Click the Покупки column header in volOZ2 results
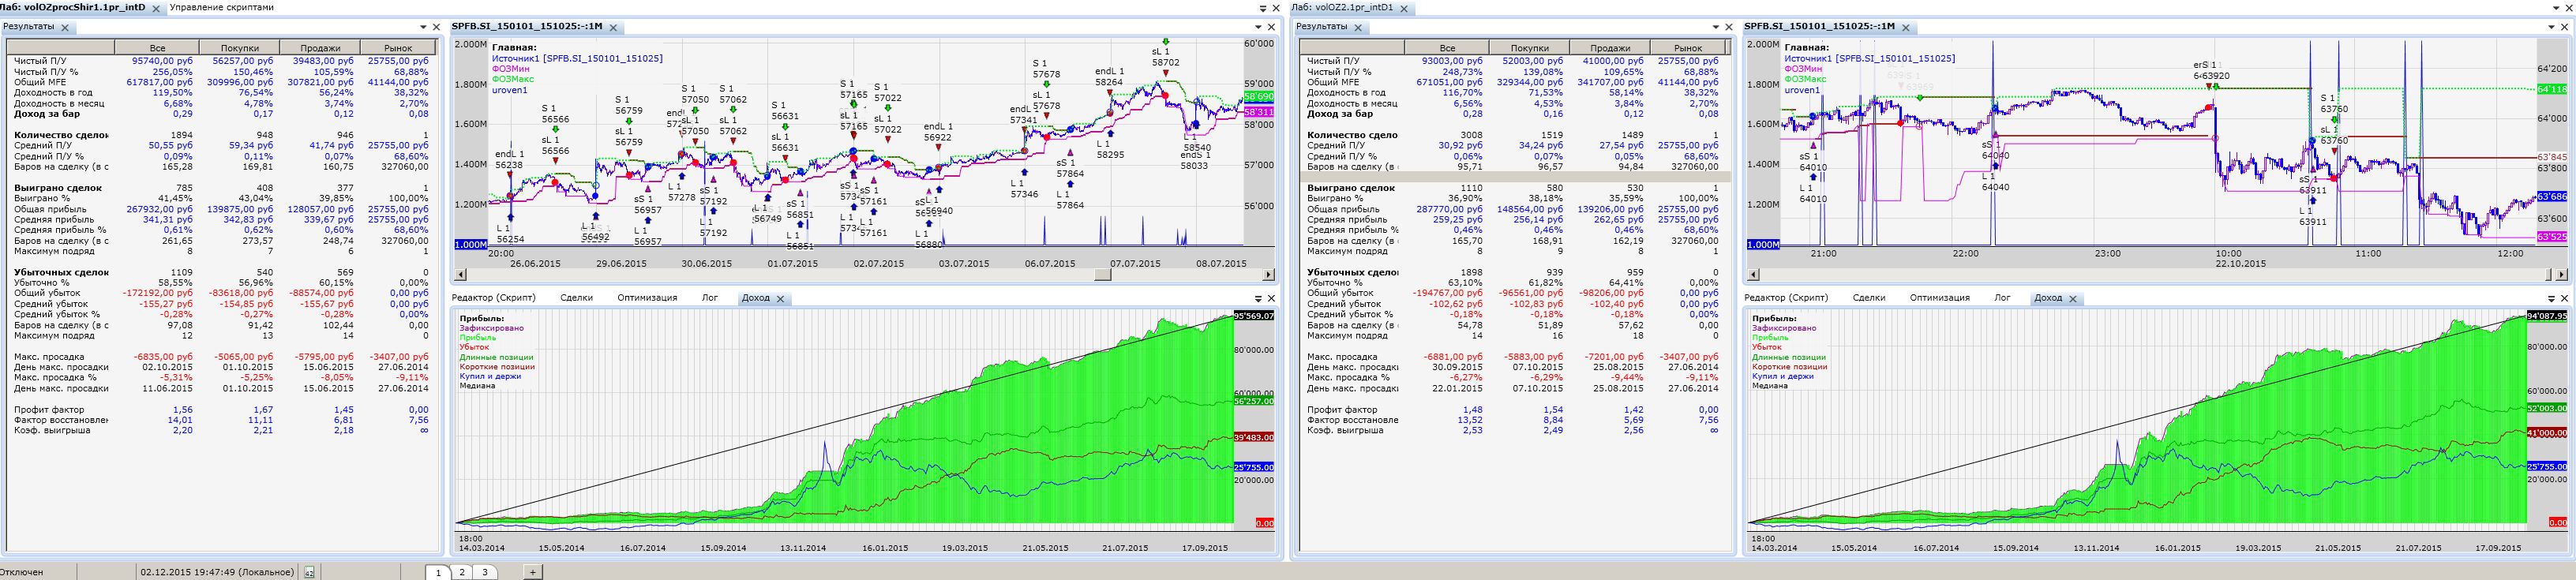 pyautogui.click(x=1529, y=48)
